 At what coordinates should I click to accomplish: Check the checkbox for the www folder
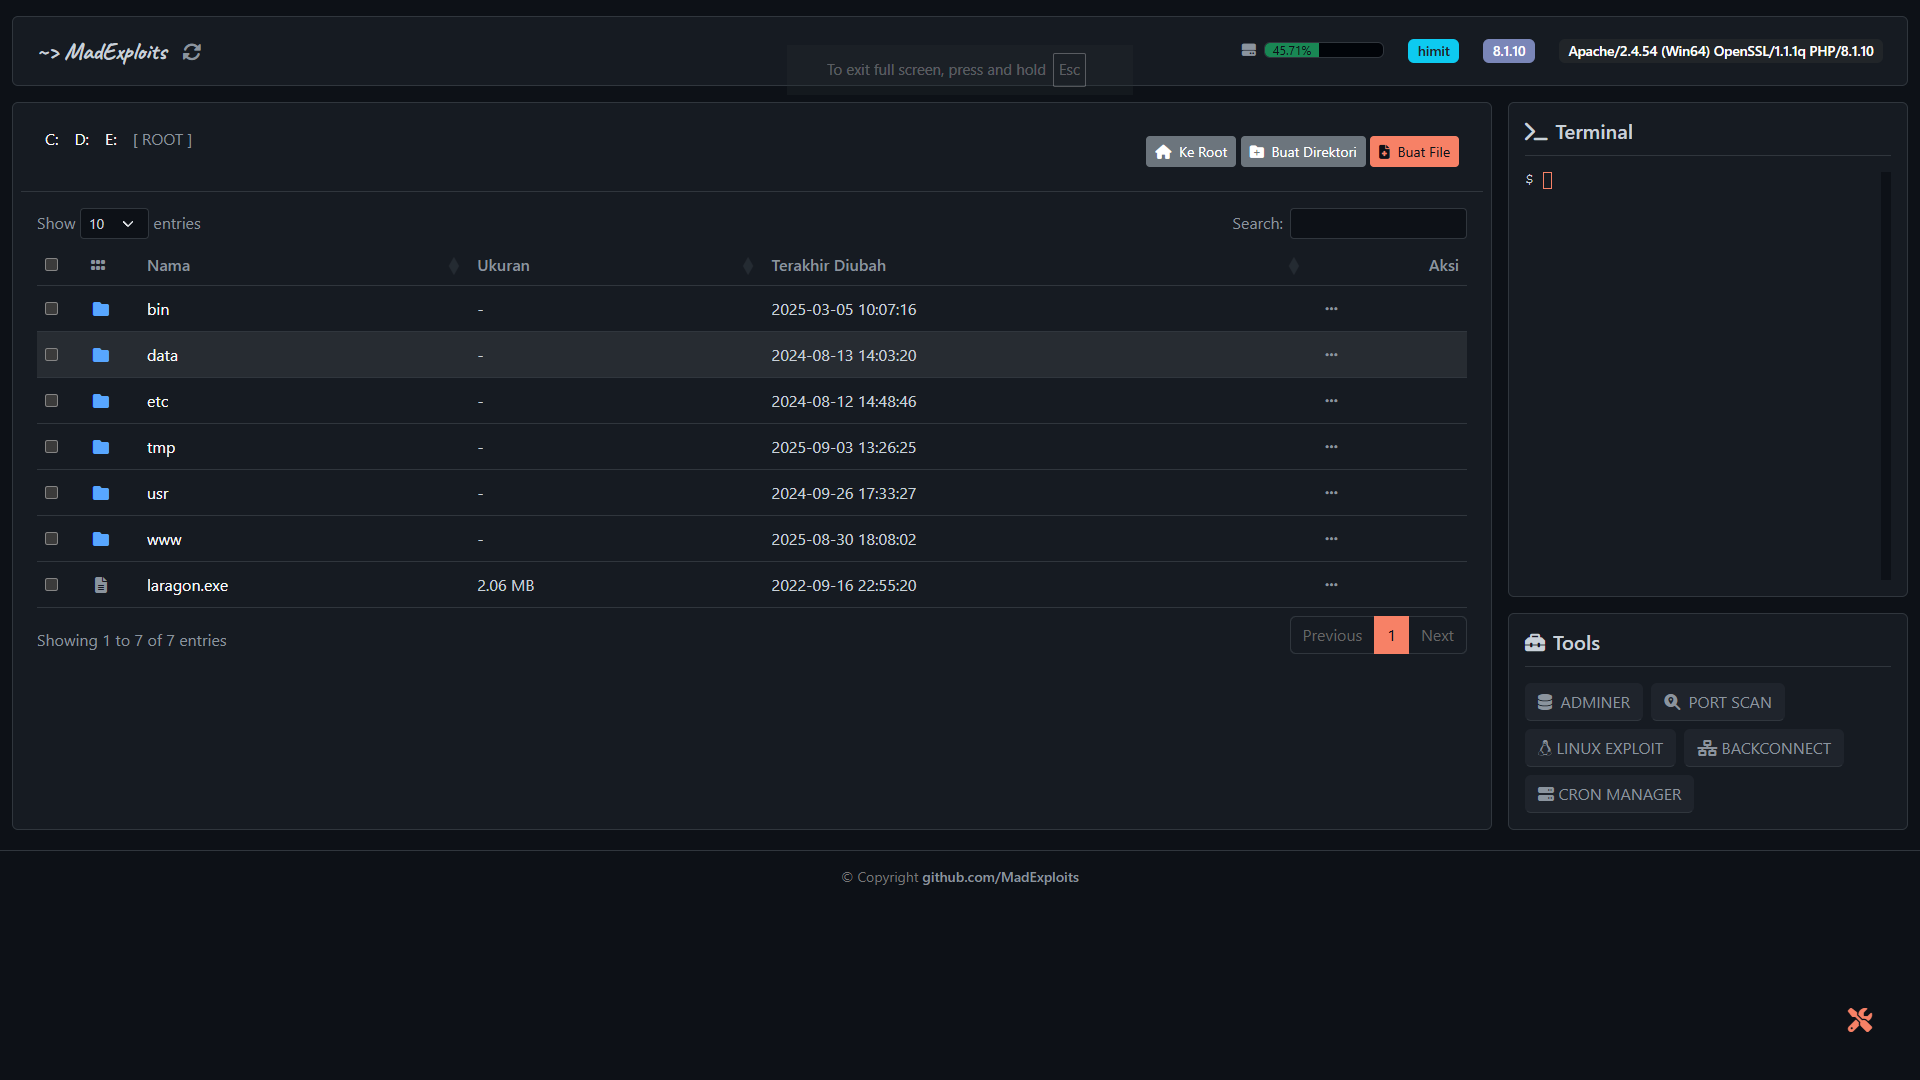51,539
